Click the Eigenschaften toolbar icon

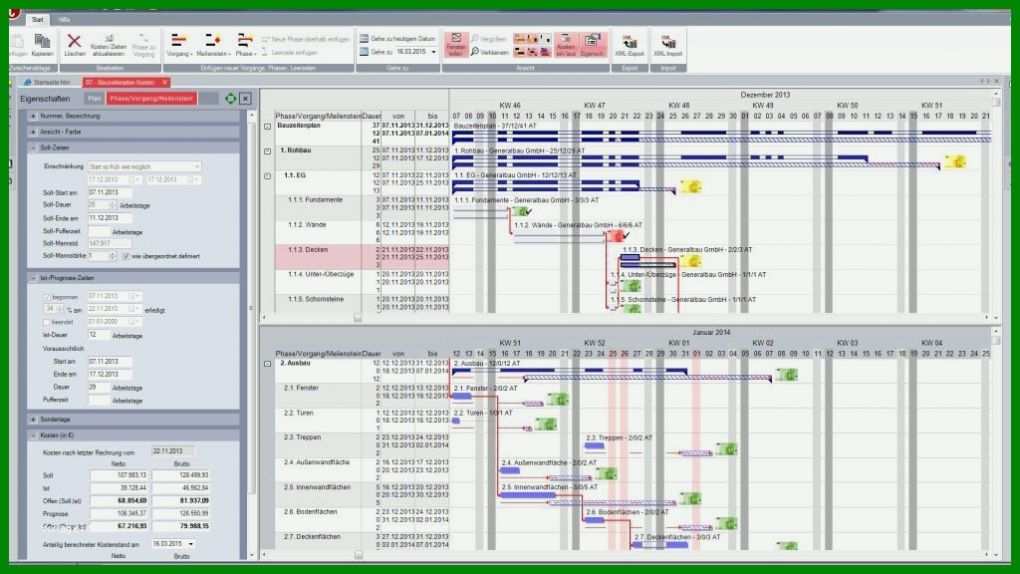pyautogui.click(x=592, y=45)
